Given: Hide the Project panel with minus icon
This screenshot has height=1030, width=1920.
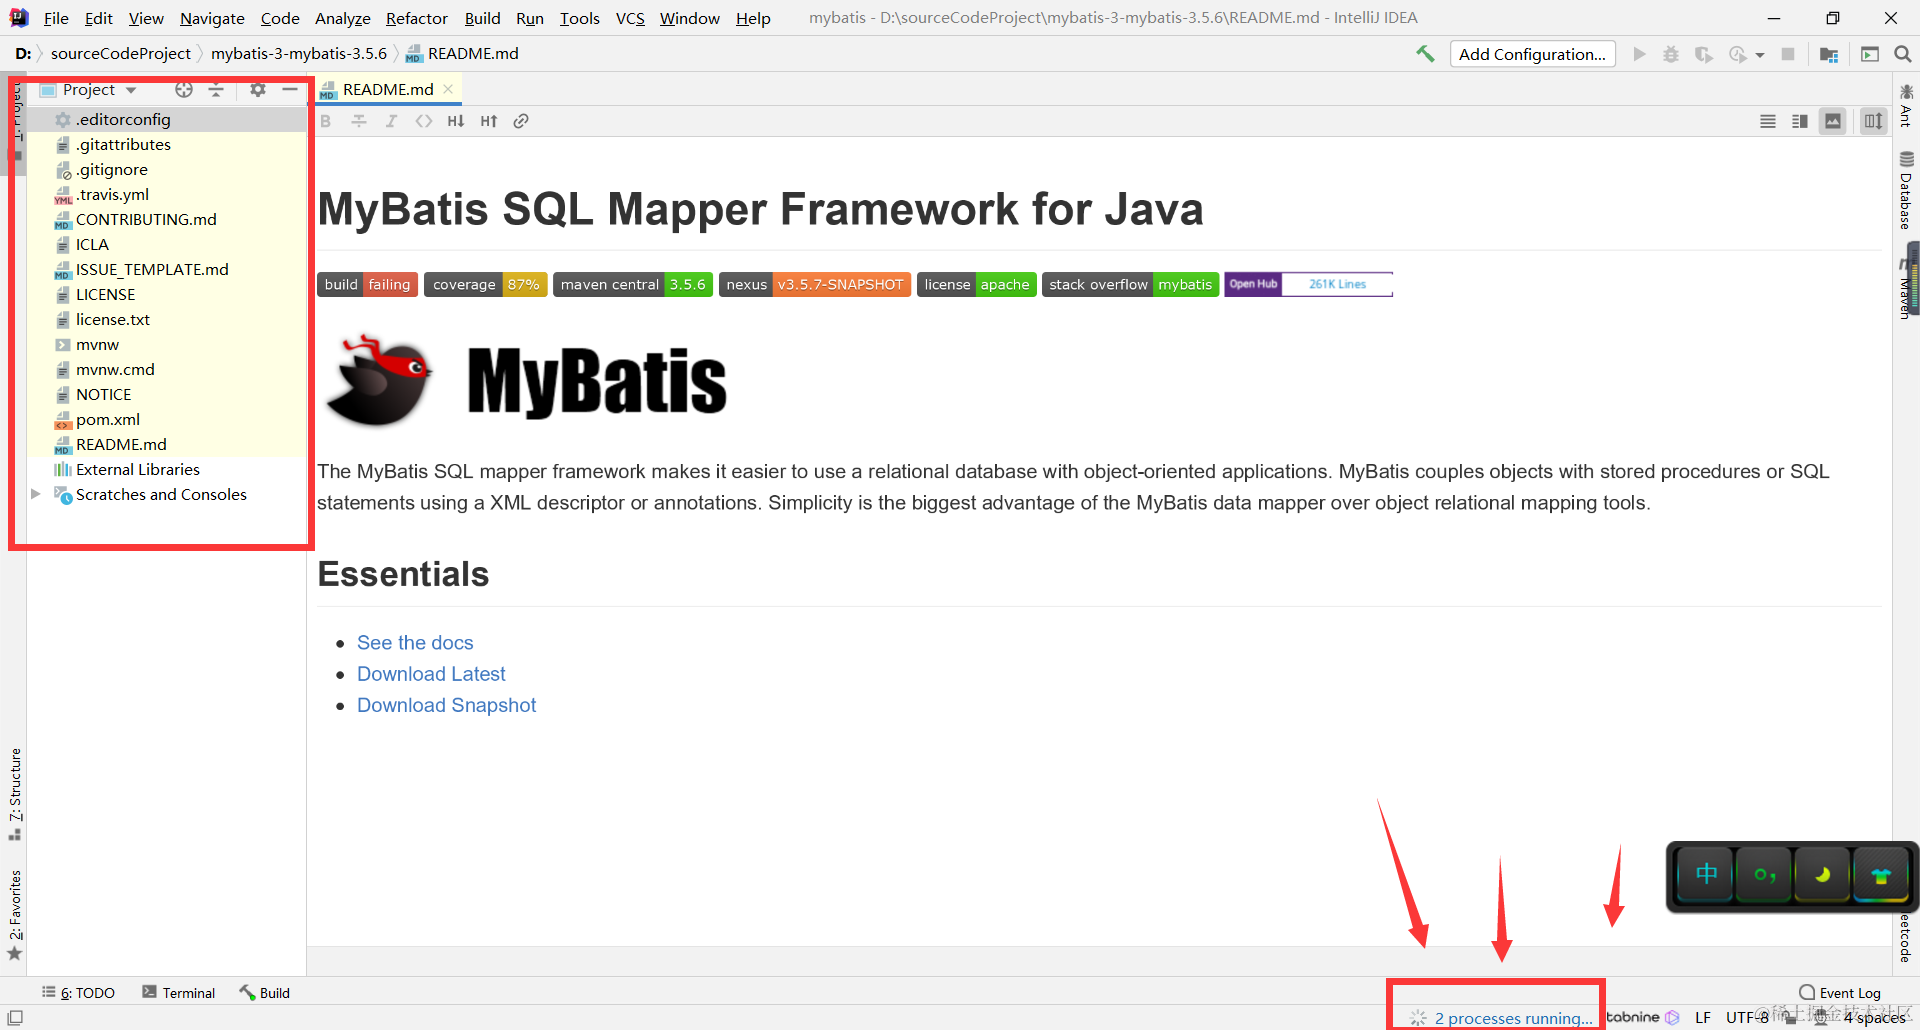Looking at the screenshot, I should point(290,90).
